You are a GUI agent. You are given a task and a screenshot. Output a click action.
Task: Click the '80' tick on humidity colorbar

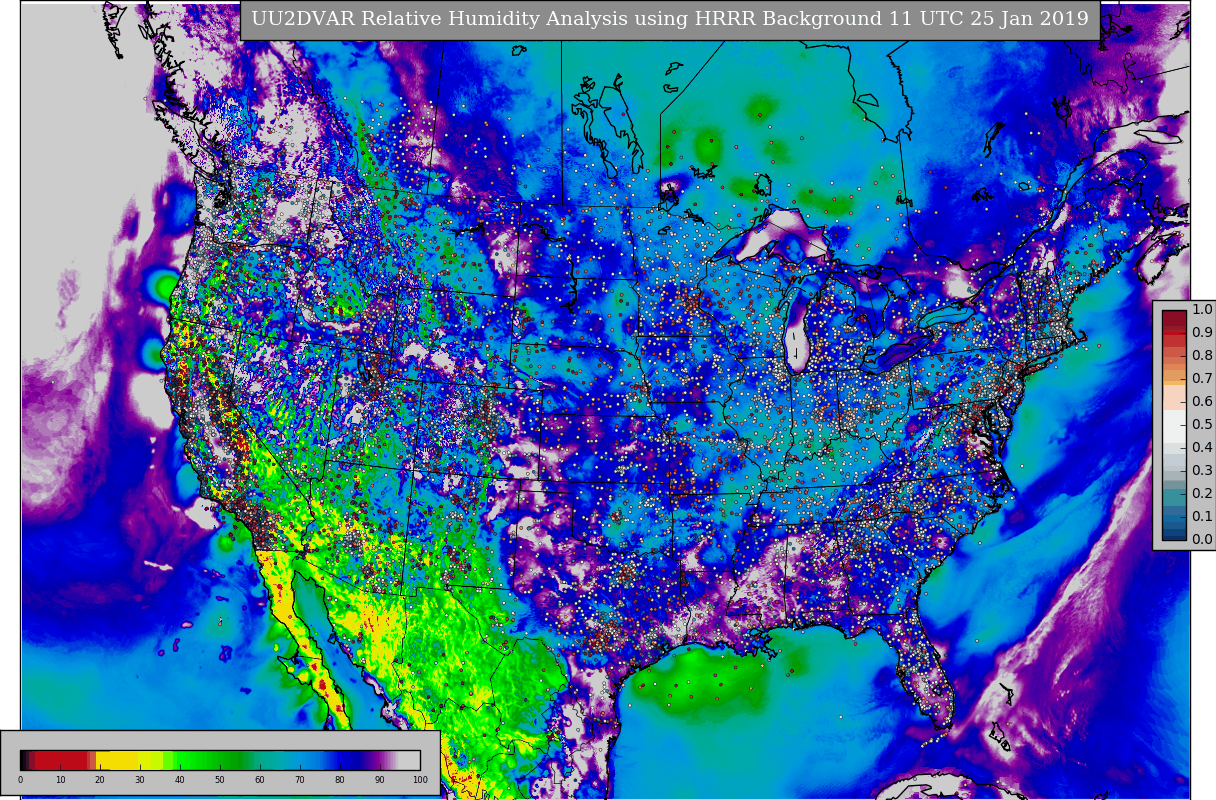[x=340, y=780]
